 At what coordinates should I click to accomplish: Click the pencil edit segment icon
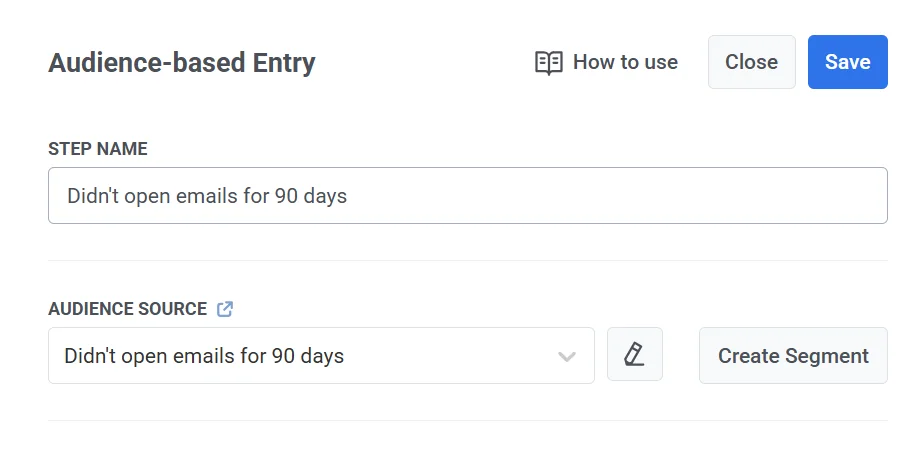pyautogui.click(x=634, y=354)
